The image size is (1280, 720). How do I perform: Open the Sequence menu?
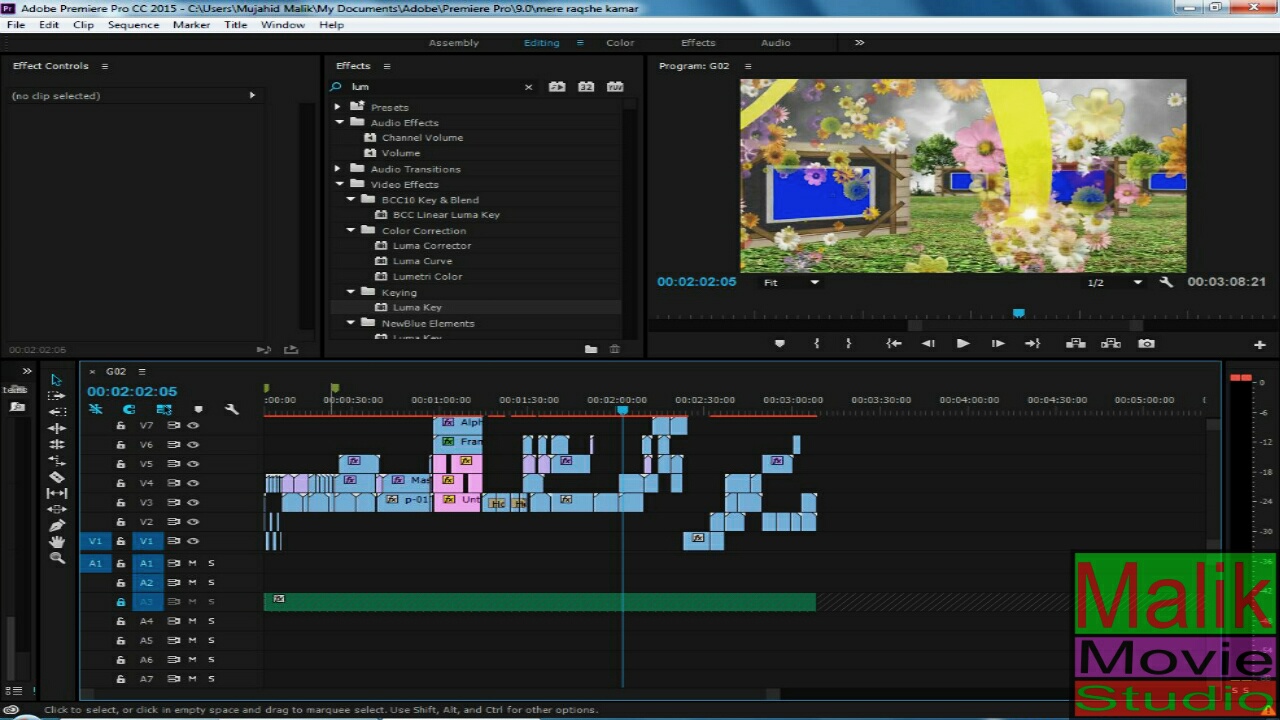click(133, 25)
